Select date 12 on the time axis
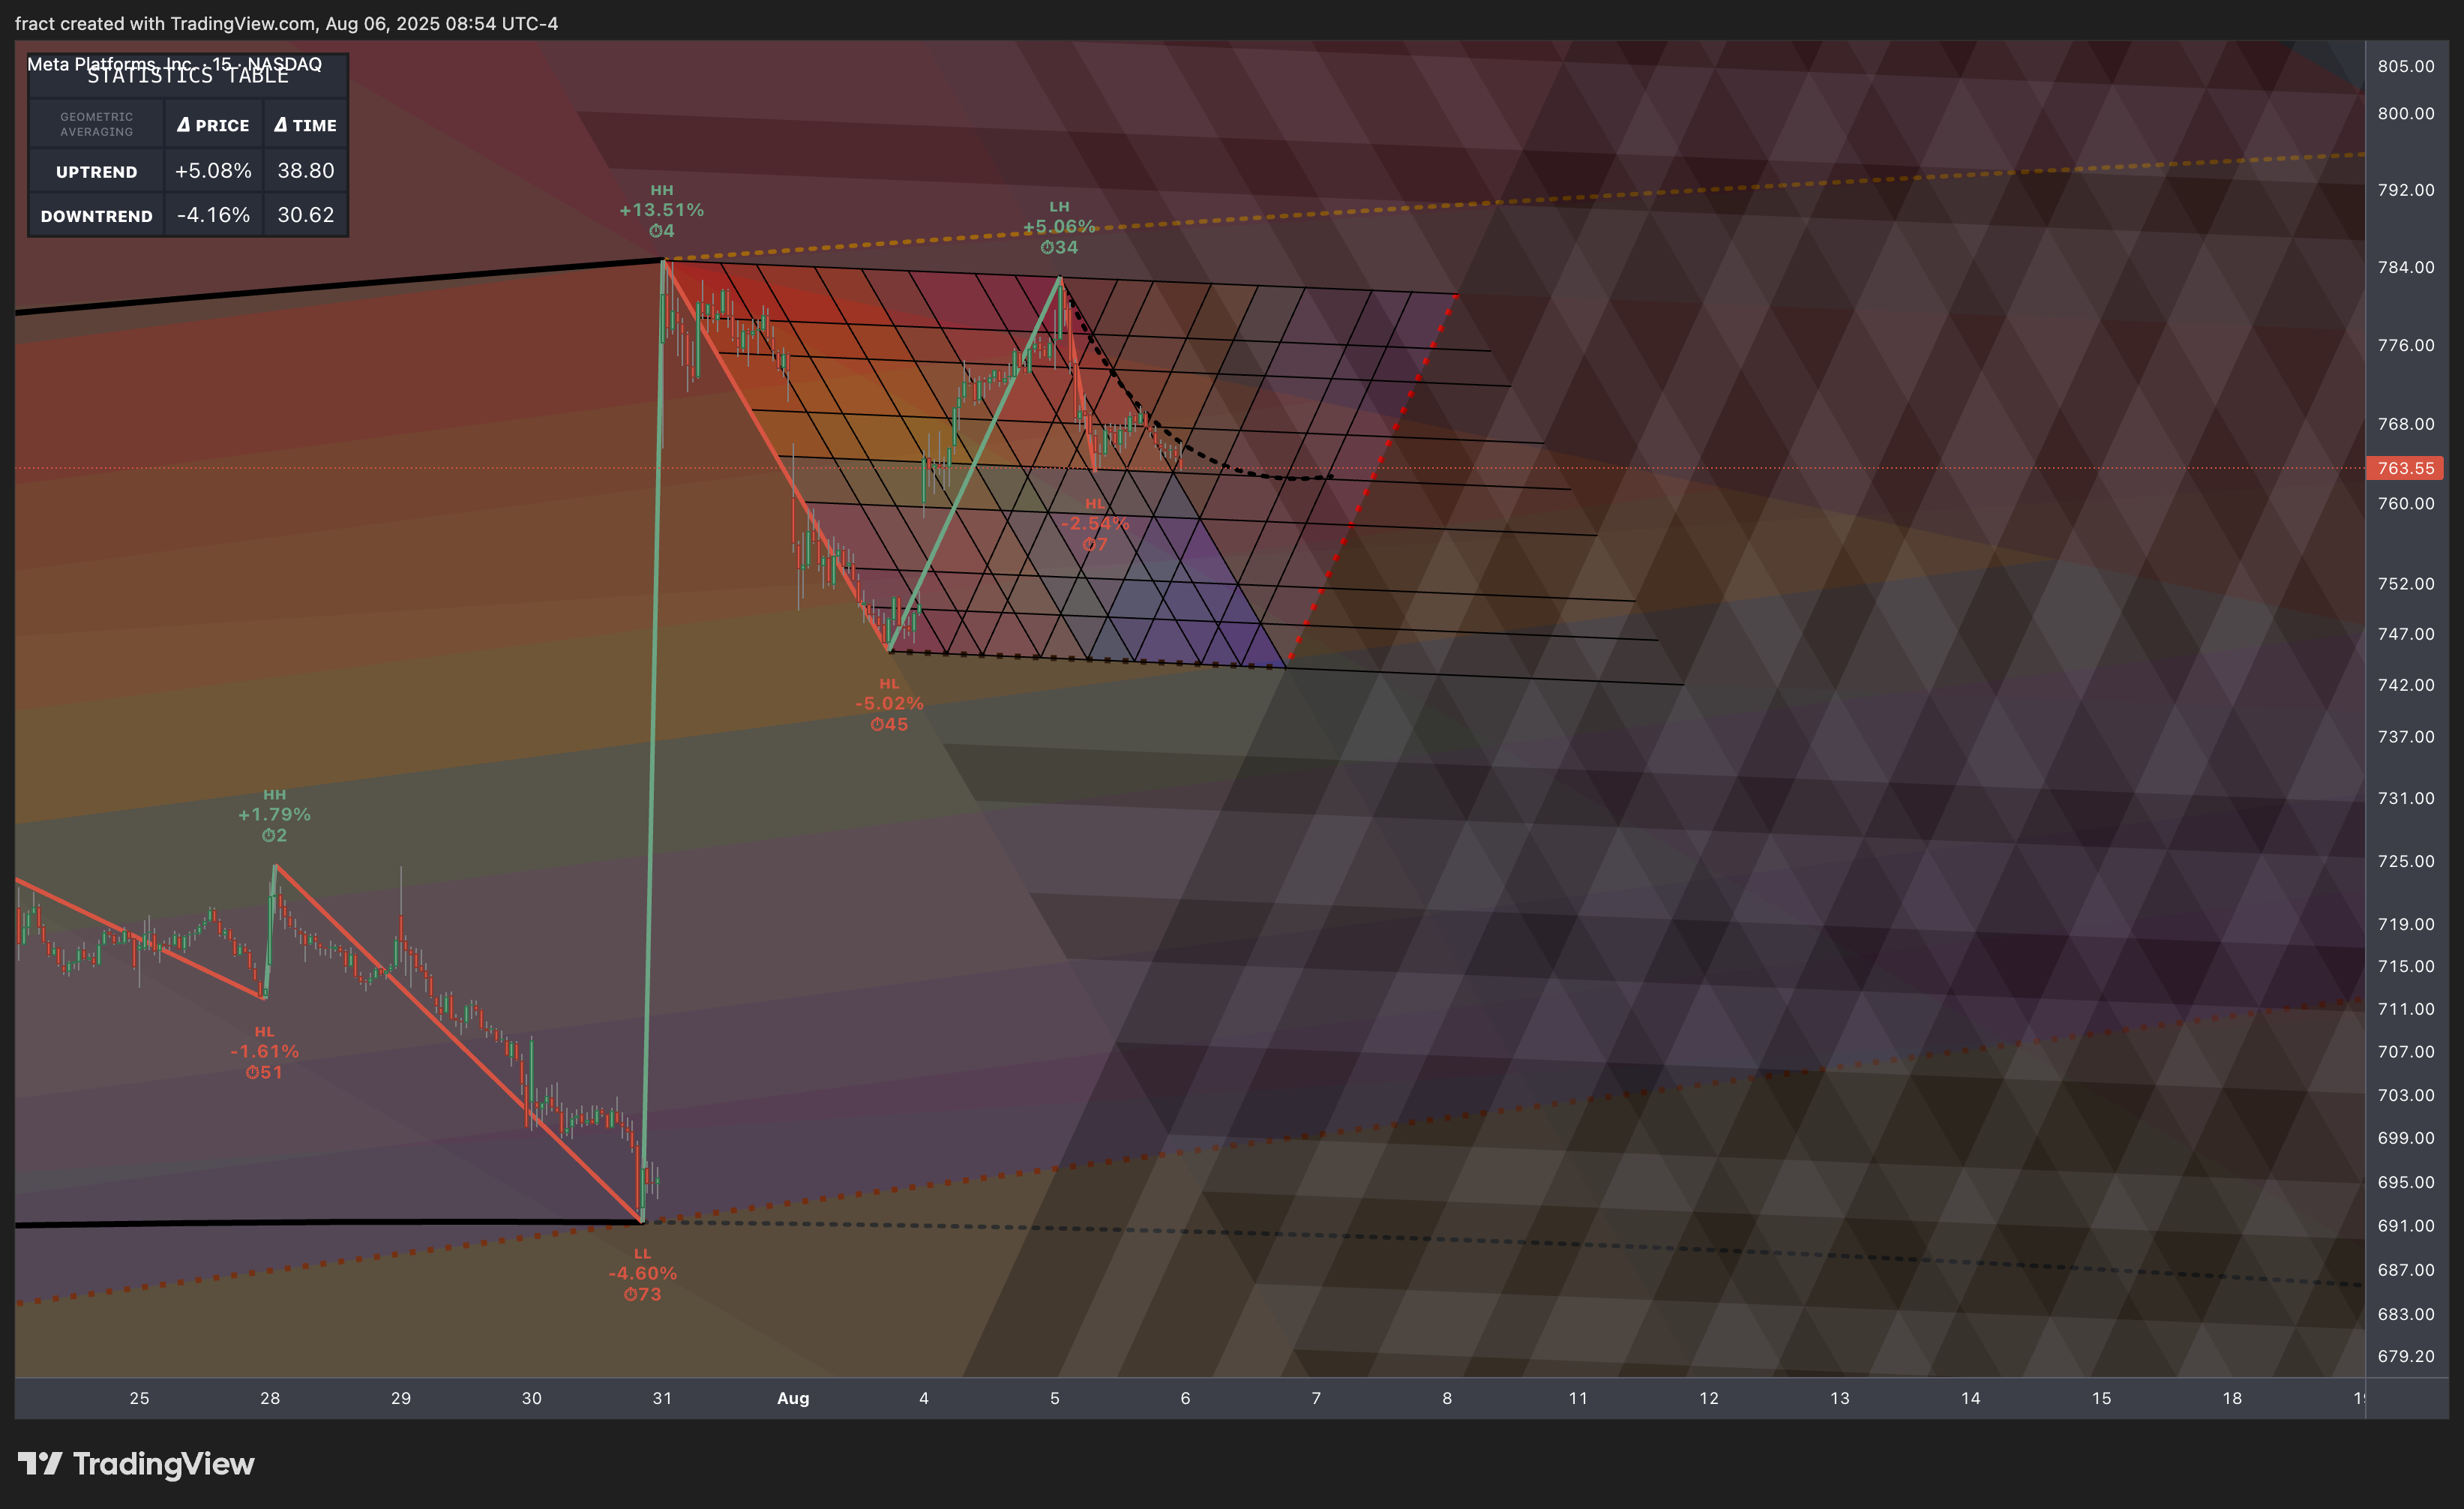 pyautogui.click(x=1709, y=1398)
